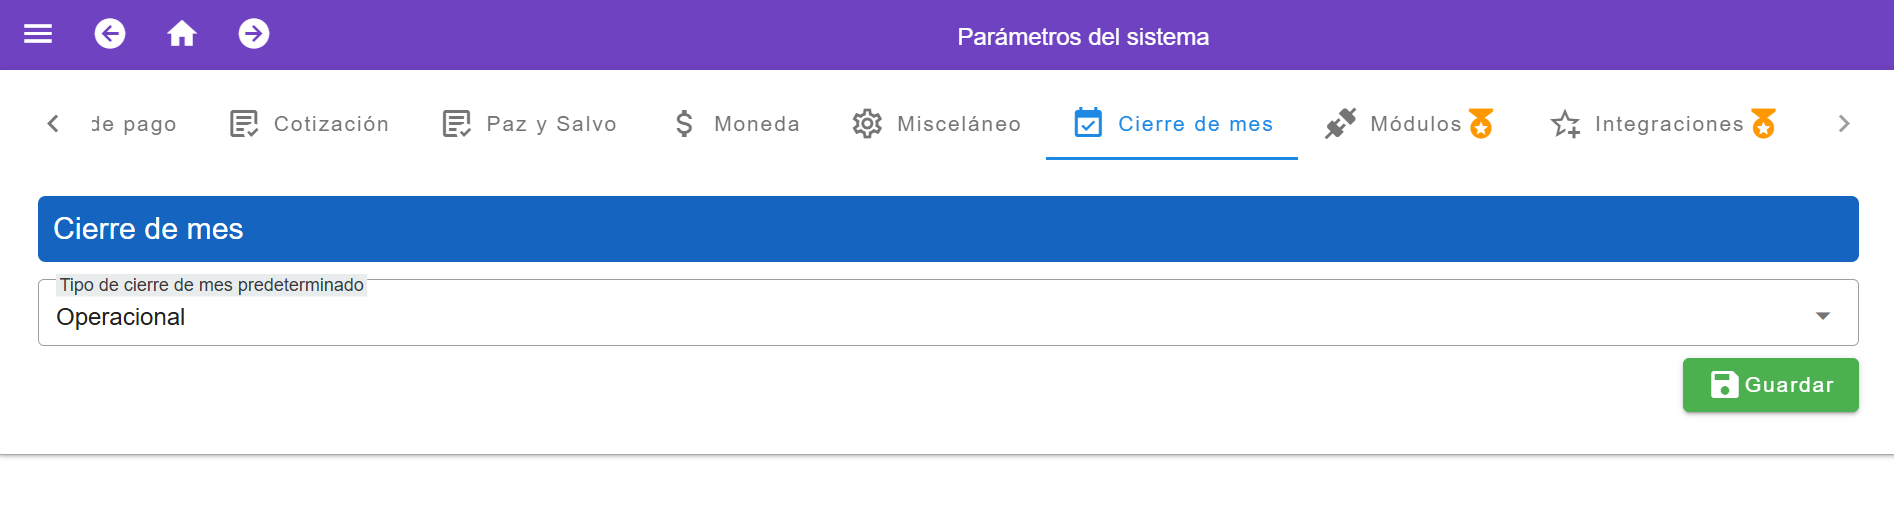The height and width of the screenshot is (513, 1894).
Task: Click the Integraciones star icon
Action: (1565, 124)
